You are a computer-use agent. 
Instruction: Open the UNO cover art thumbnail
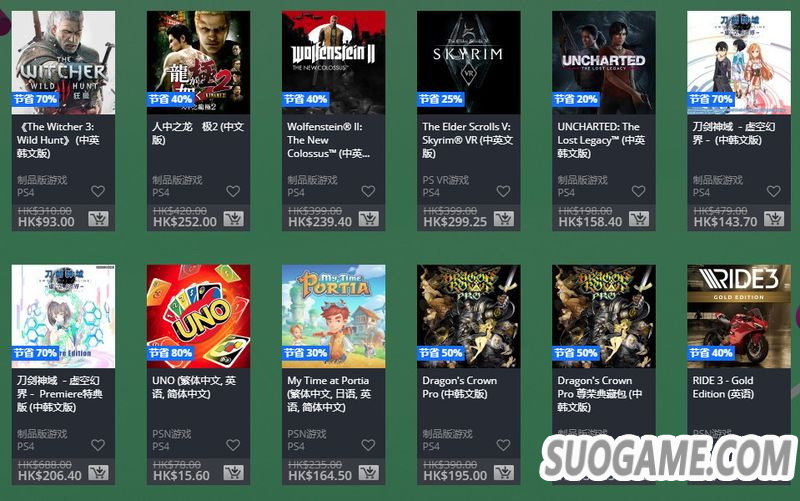coord(198,316)
